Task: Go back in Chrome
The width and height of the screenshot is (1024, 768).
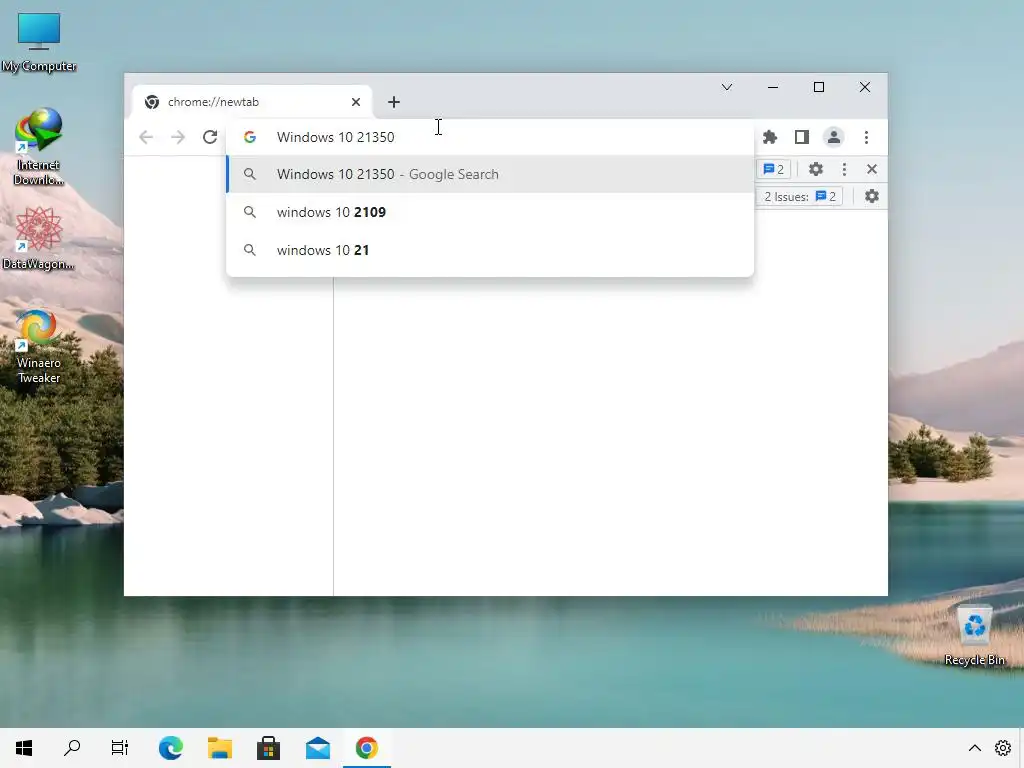Action: pyautogui.click(x=146, y=137)
